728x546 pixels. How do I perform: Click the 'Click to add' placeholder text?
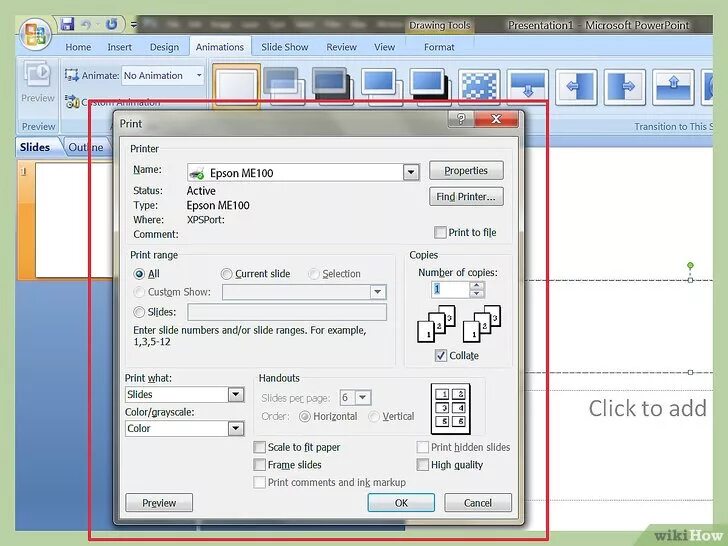648,409
